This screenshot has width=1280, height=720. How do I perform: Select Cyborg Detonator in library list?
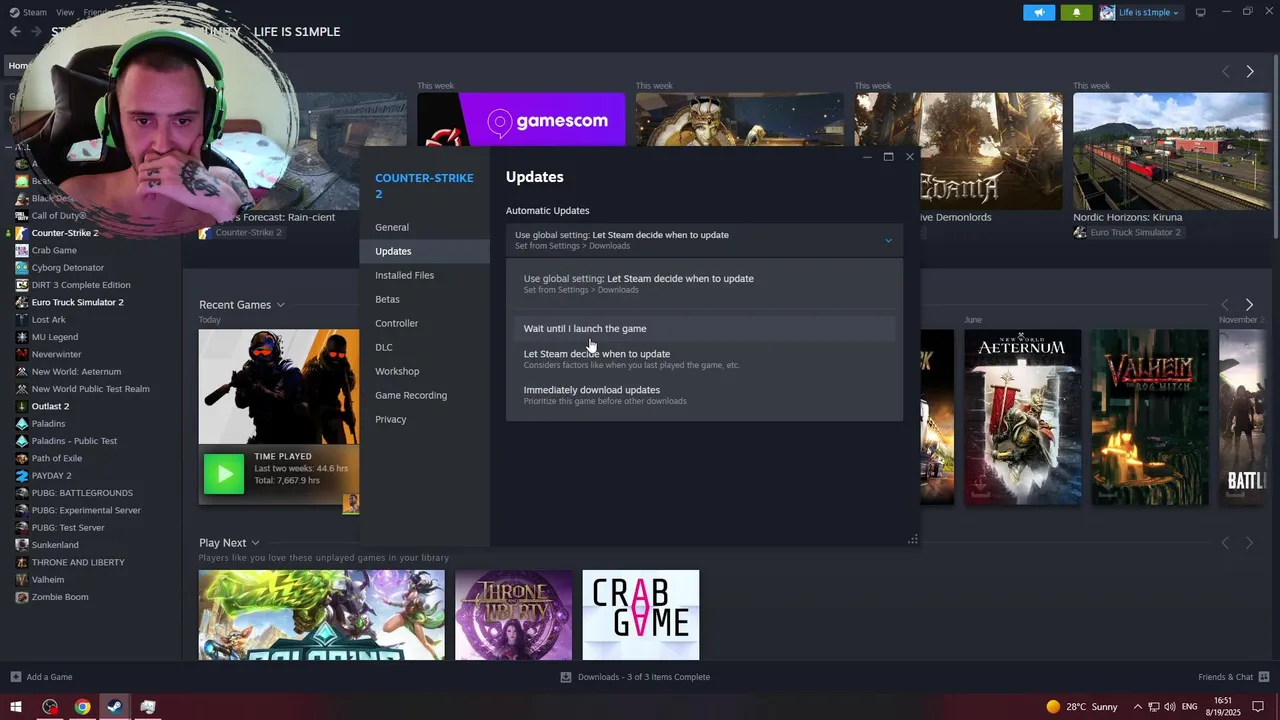[68, 267]
